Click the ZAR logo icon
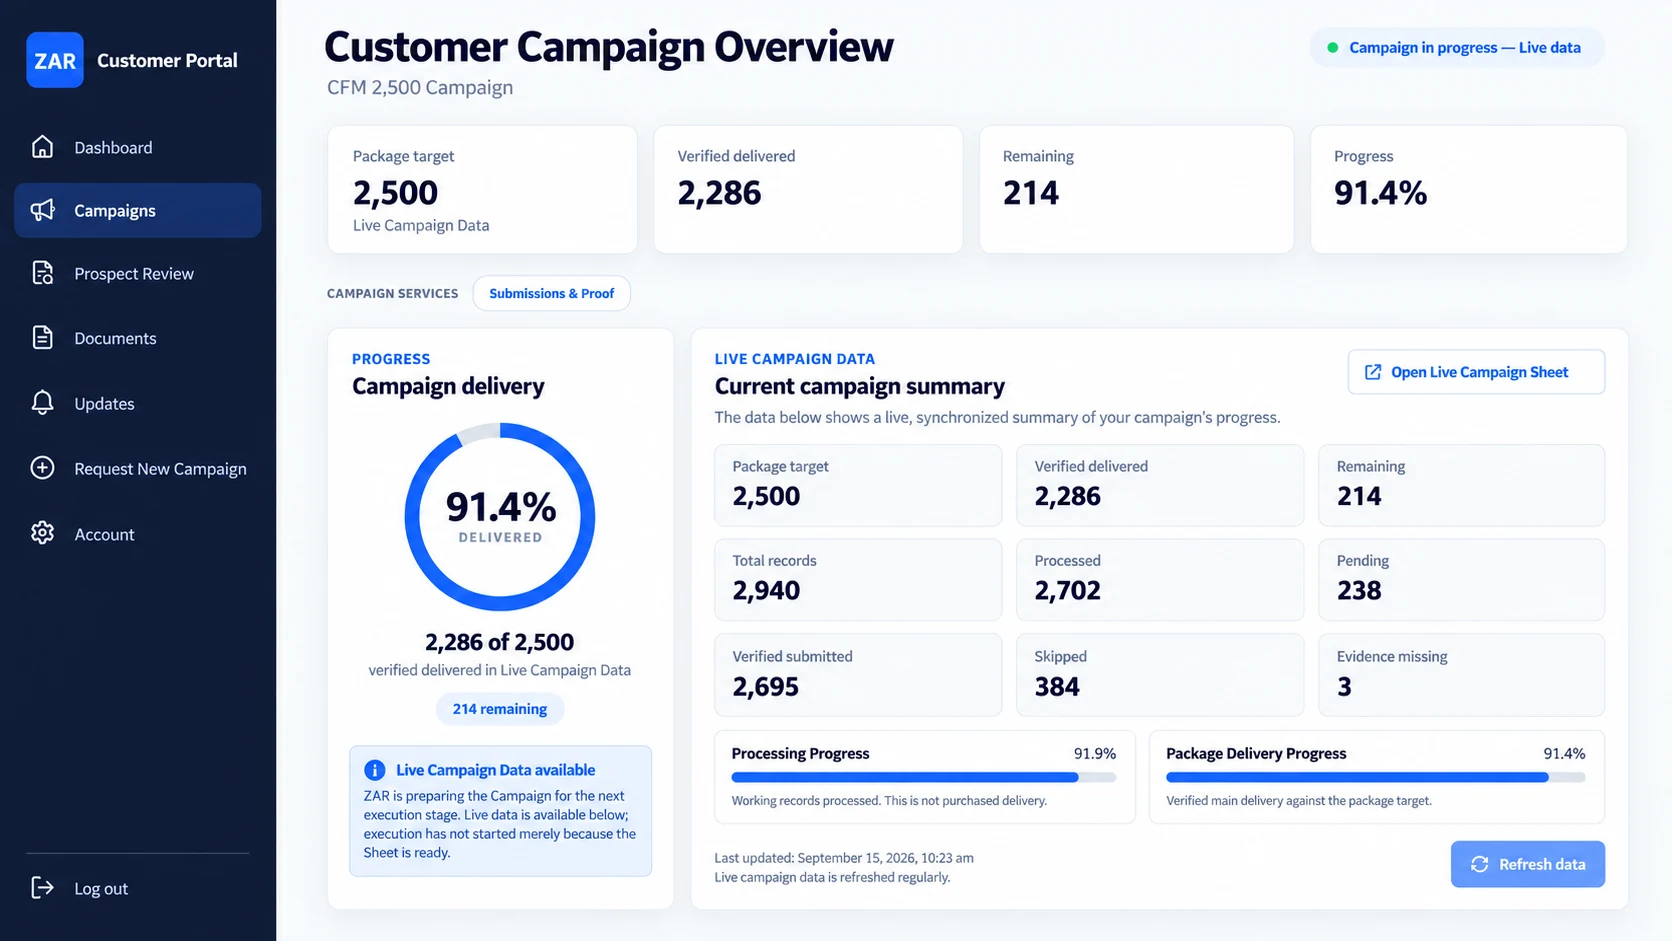Viewport: 1672px width, 941px height. coord(55,60)
